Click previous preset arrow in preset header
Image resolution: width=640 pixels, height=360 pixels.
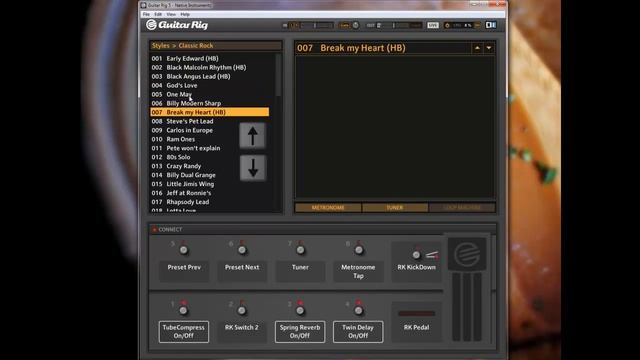pos(477,48)
